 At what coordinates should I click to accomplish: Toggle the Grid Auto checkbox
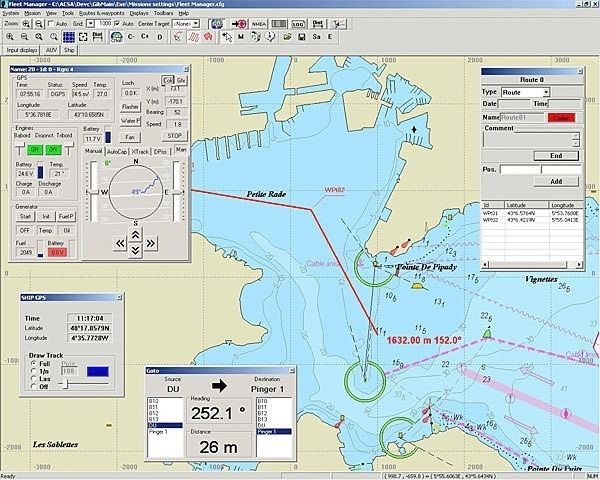(117, 24)
